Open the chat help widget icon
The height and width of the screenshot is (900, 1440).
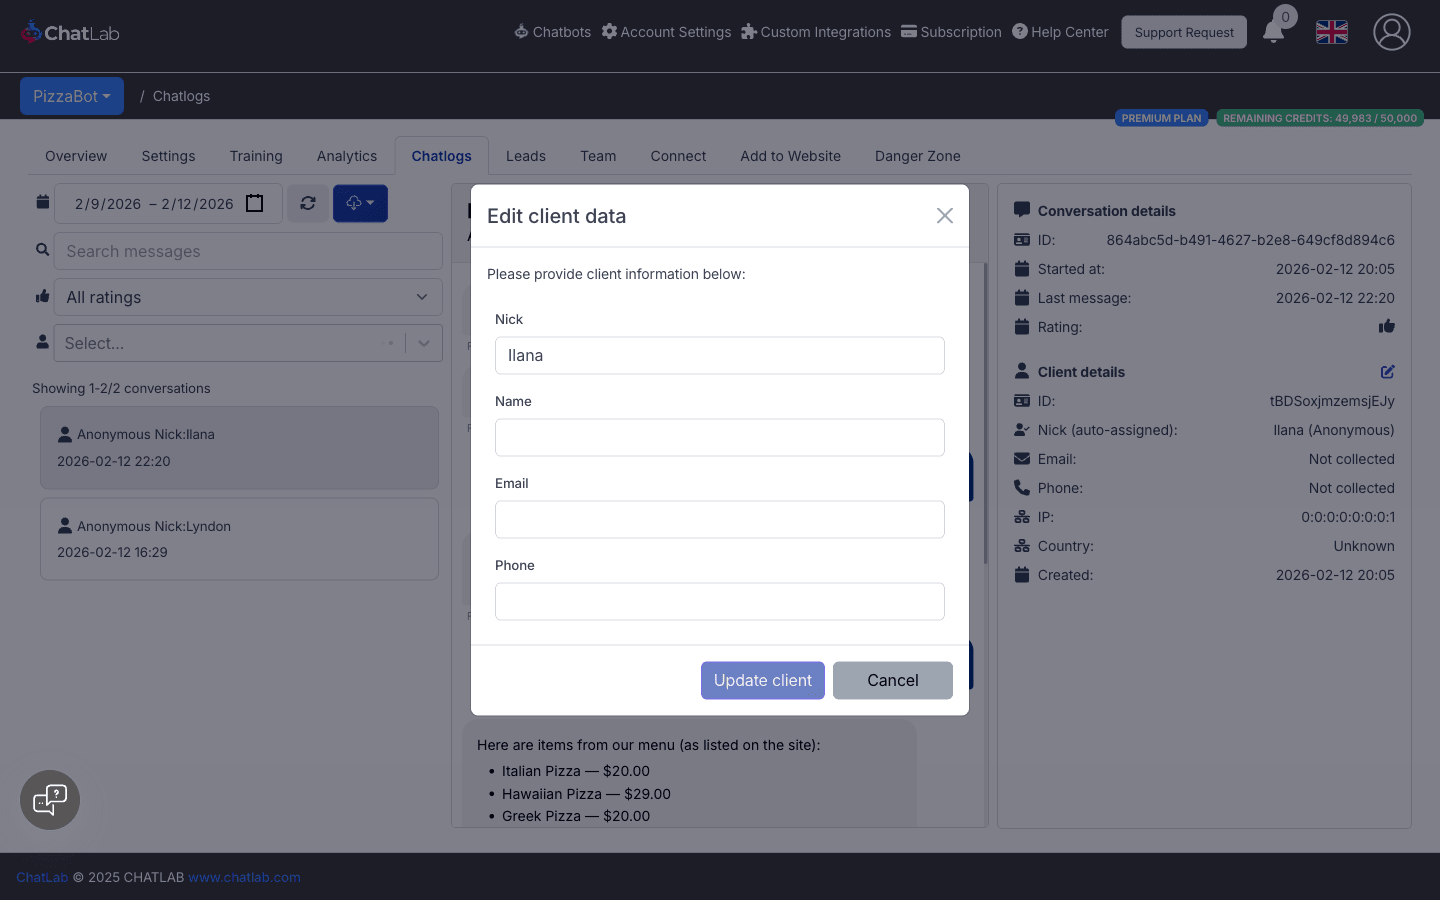click(50, 800)
